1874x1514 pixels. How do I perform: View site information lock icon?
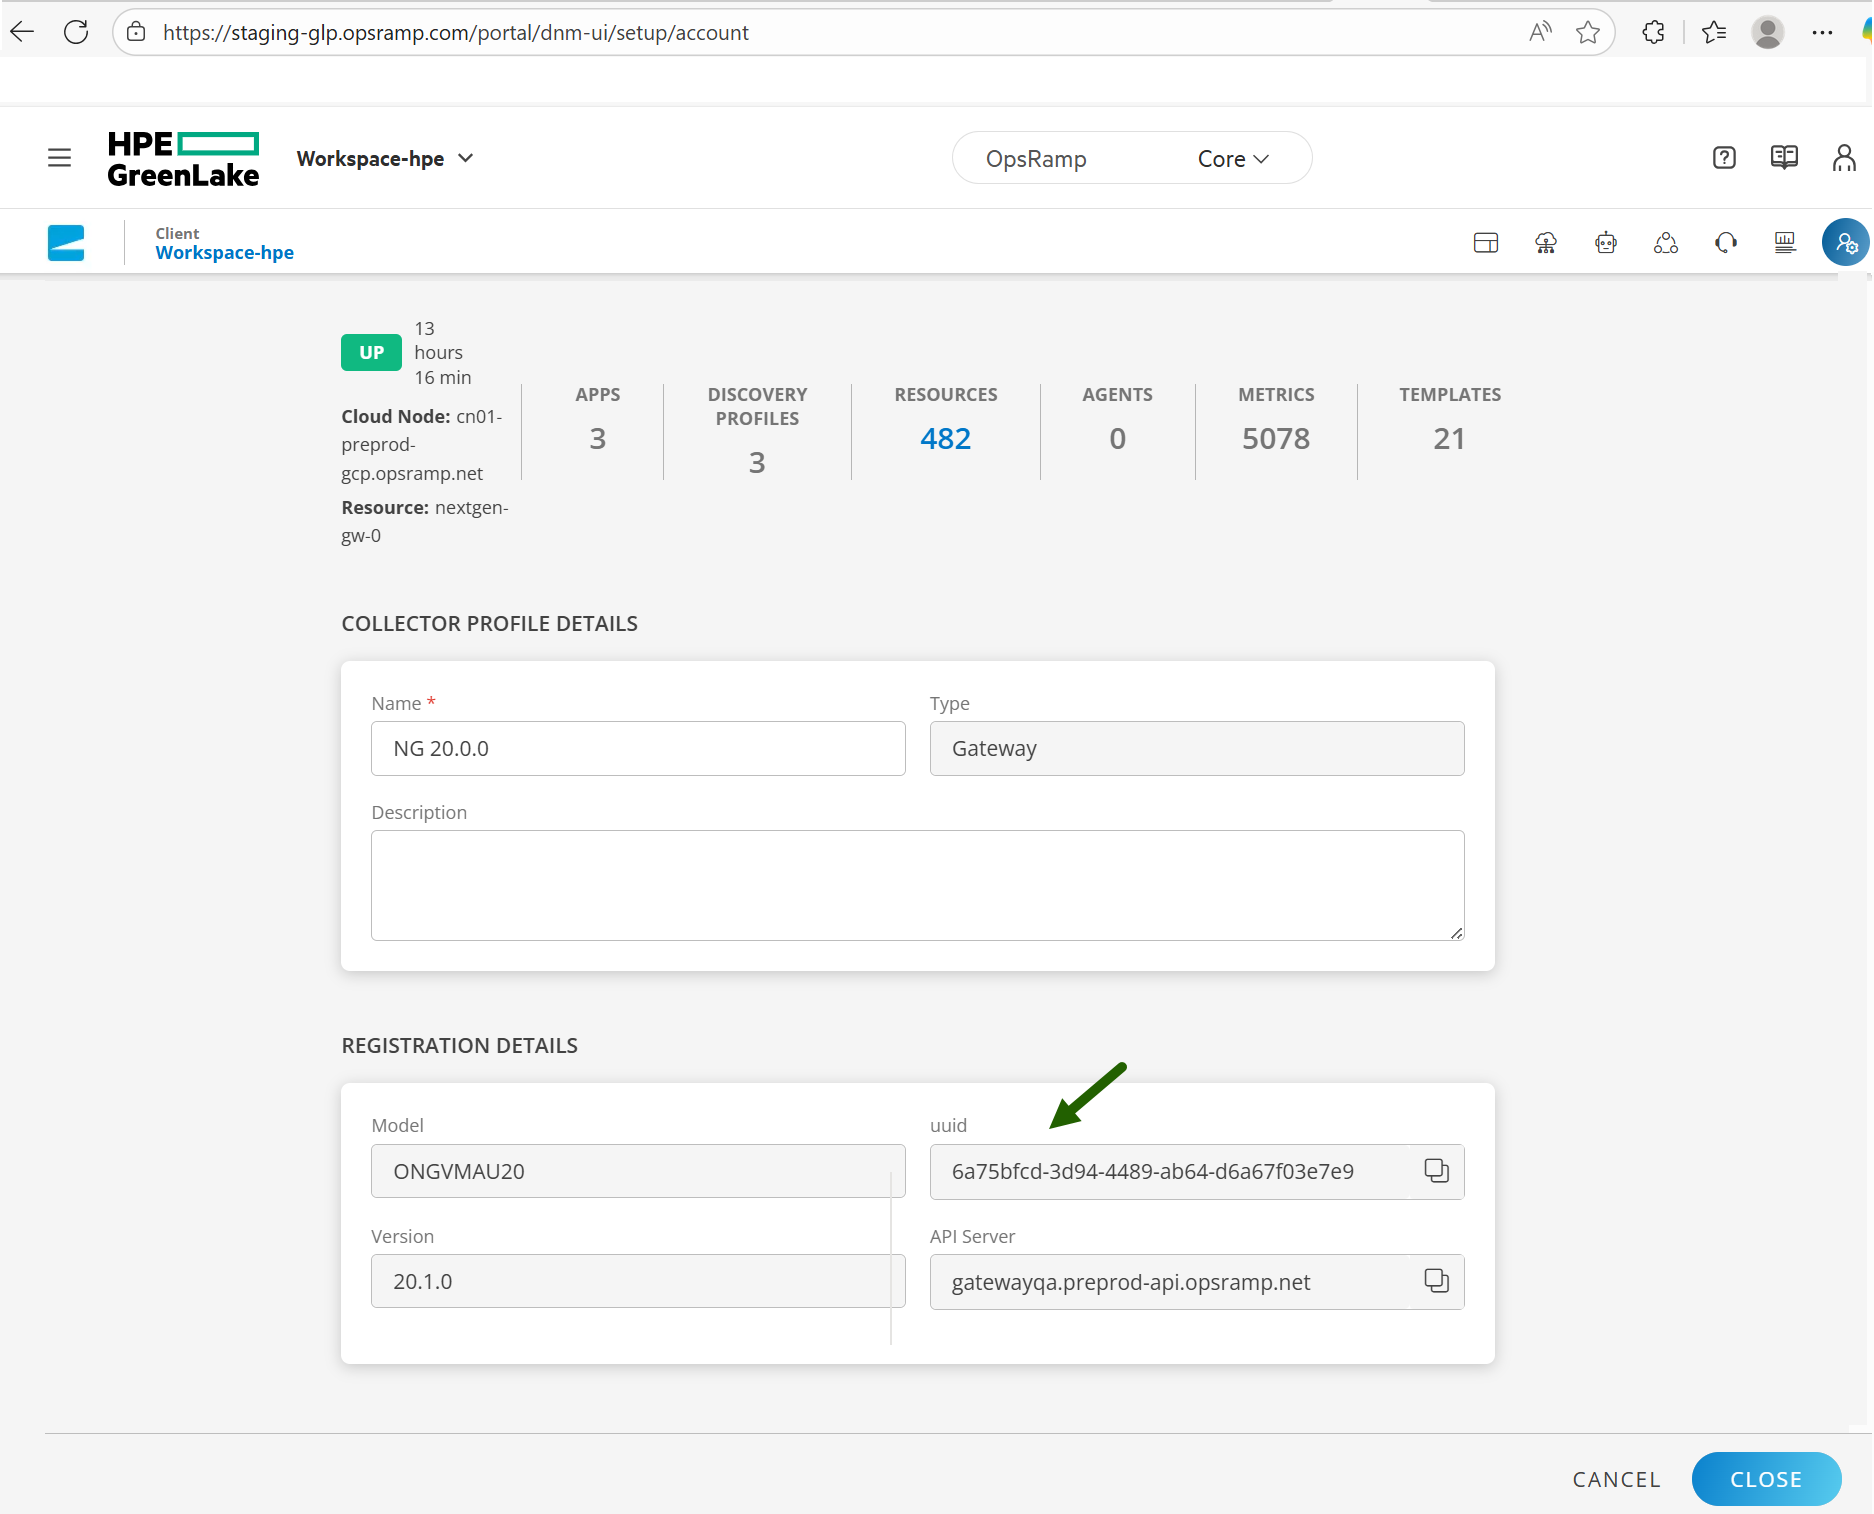click(x=137, y=32)
